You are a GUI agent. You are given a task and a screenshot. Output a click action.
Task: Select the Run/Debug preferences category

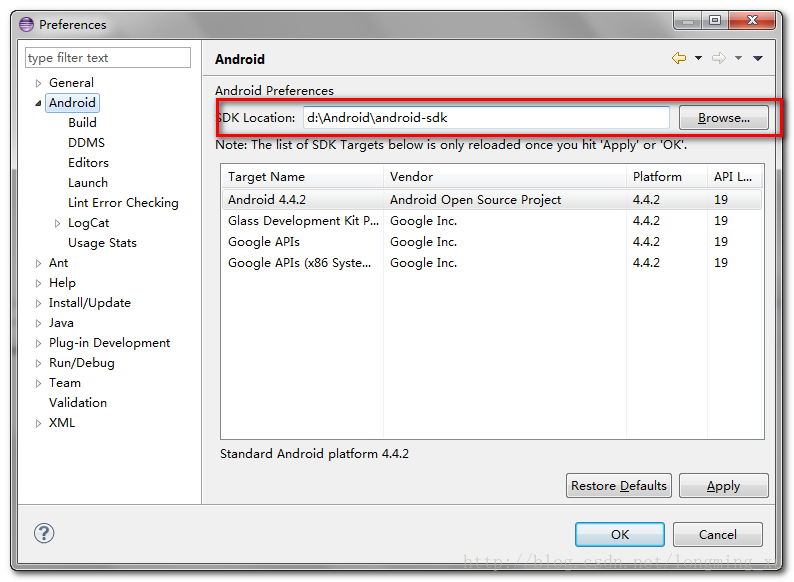82,363
